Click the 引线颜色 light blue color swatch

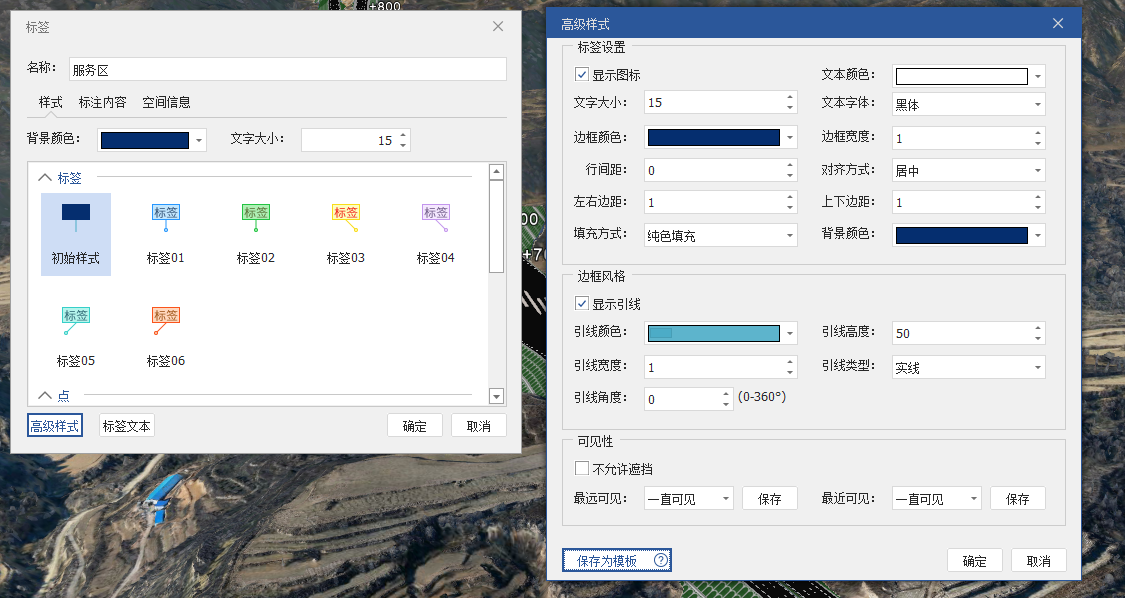[713, 334]
